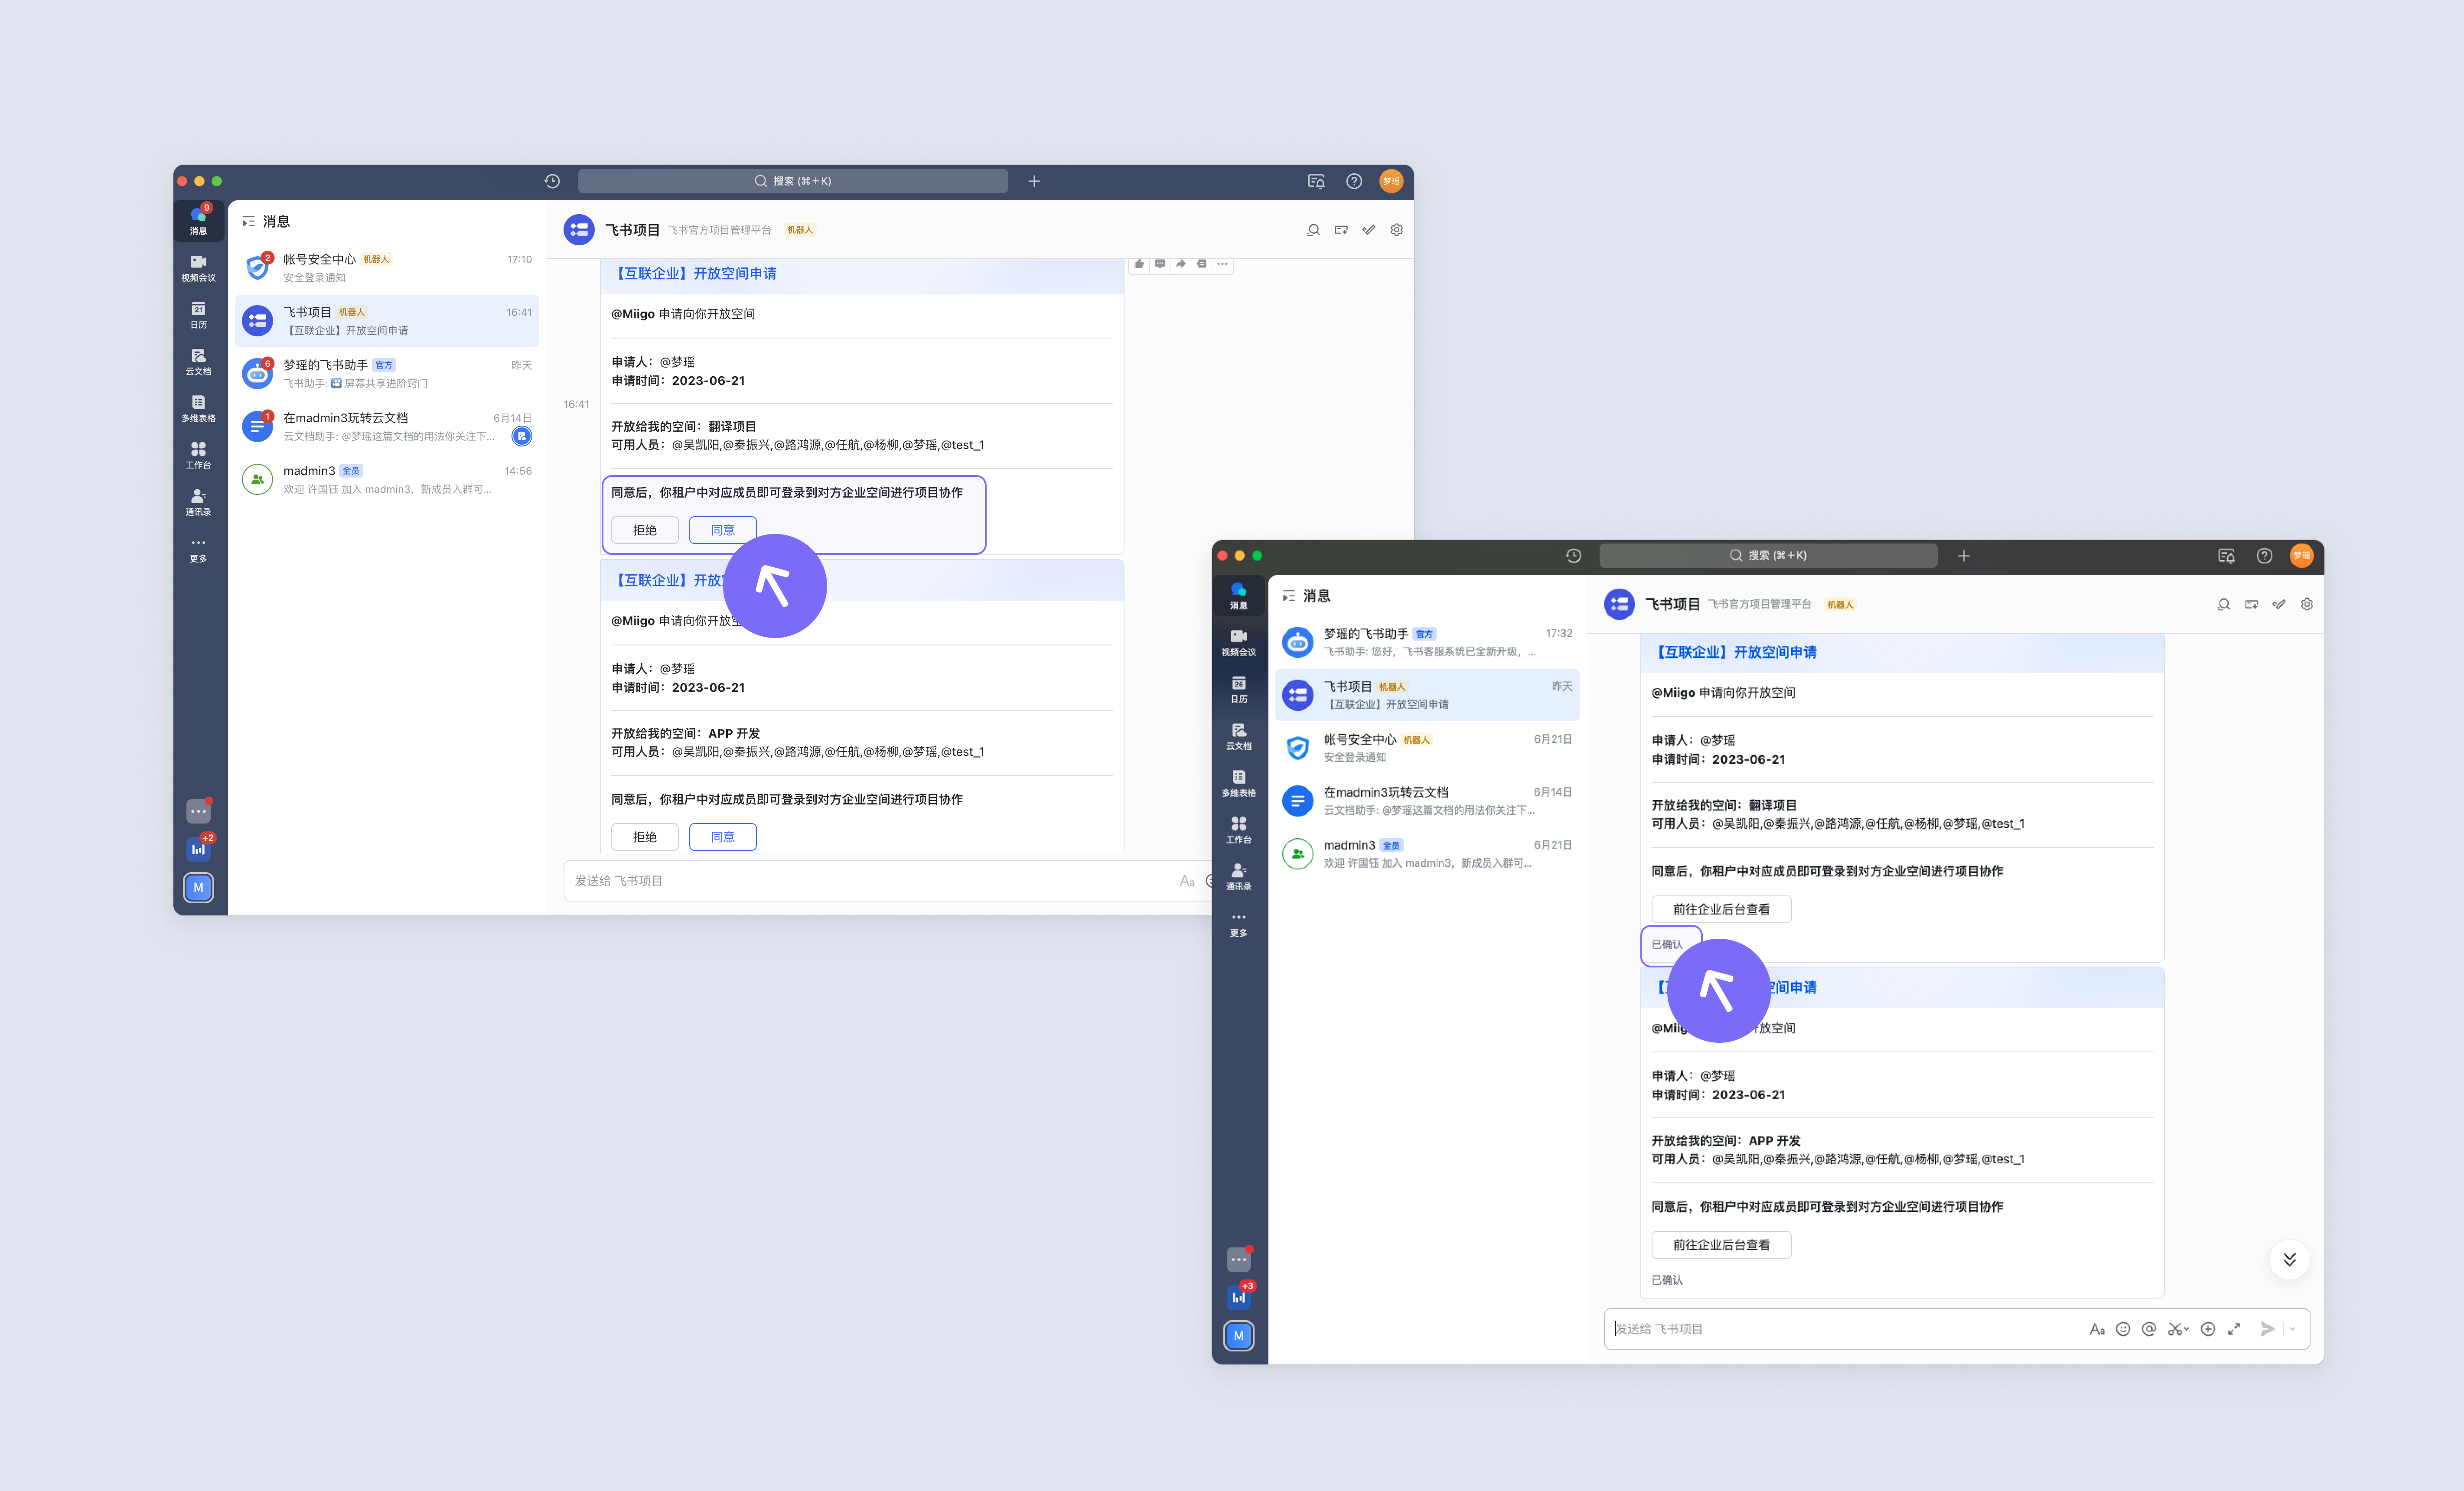Reply to the message via speech-bubble icon
This screenshot has width=2464, height=1491.
click(1160, 264)
